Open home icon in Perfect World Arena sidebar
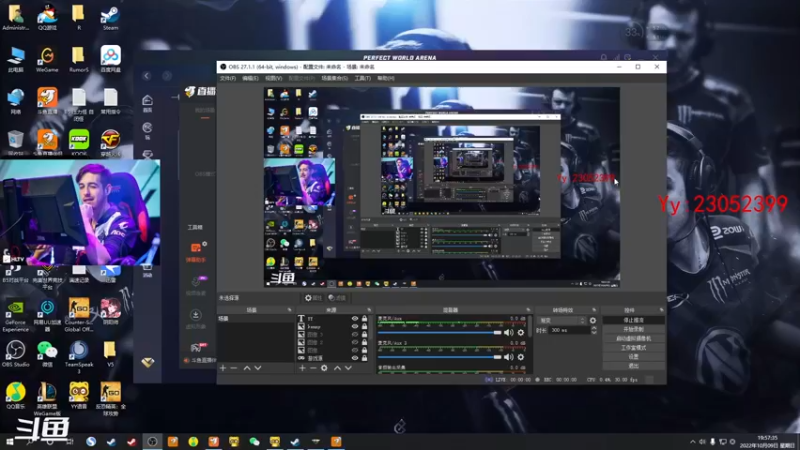The image size is (800, 450). (x=147, y=101)
